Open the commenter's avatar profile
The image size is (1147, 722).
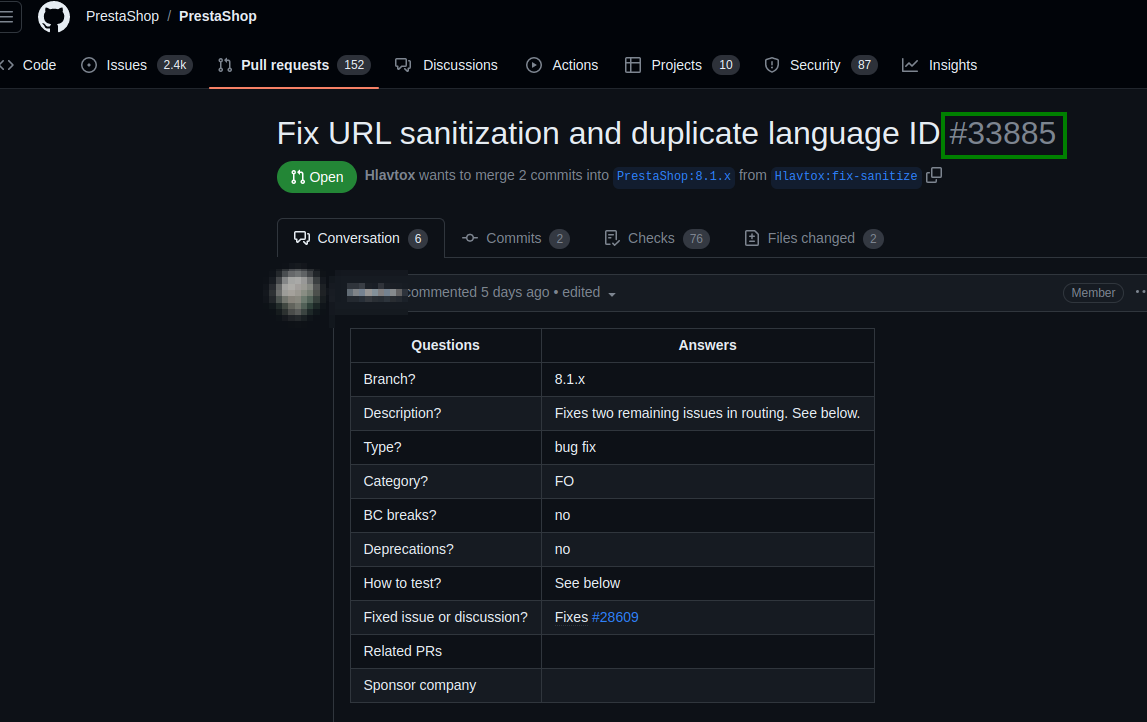pos(296,293)
